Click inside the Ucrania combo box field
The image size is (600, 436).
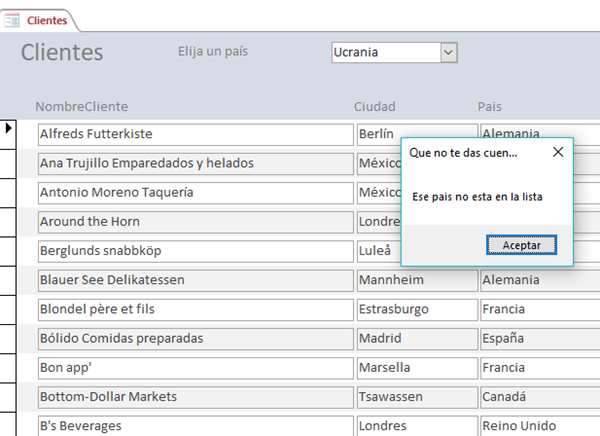386,52
